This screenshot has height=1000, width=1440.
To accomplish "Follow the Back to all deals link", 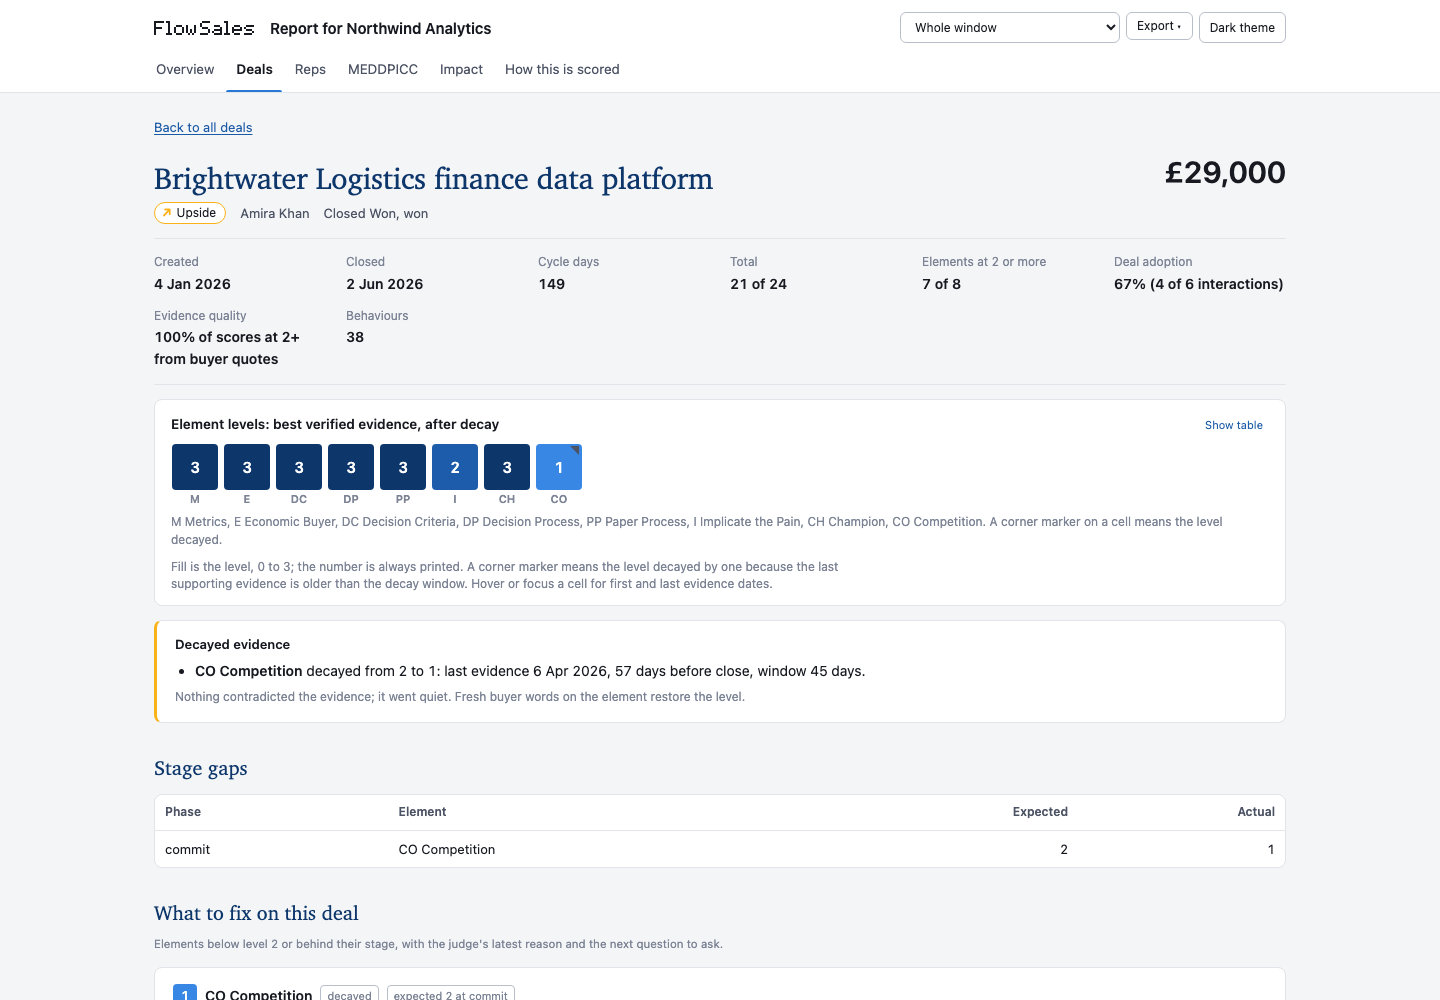I will 203,127.
